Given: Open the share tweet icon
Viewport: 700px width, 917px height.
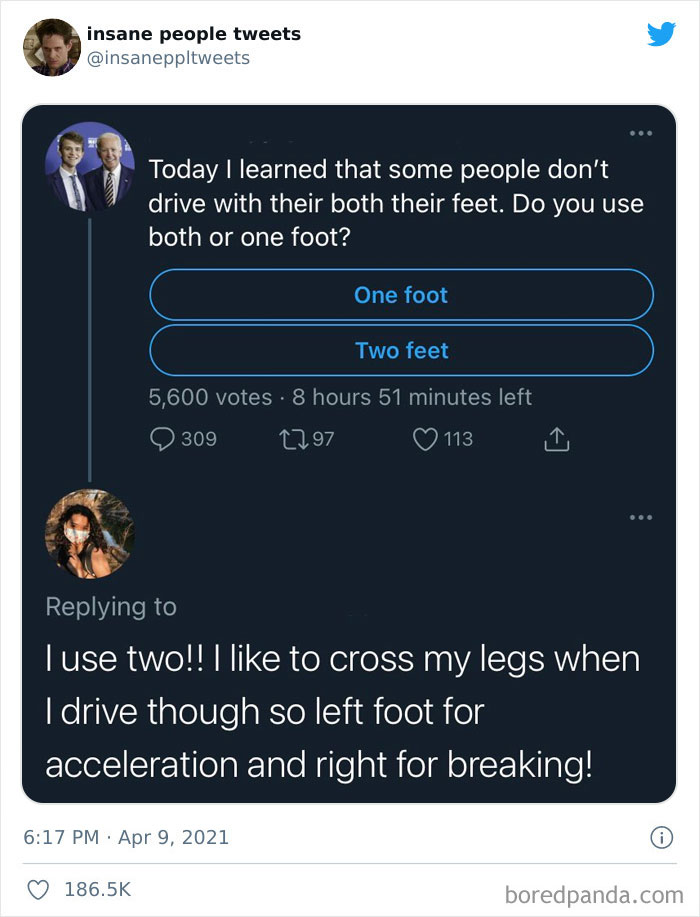Looking at the screenshot, I should coord(556,438).
